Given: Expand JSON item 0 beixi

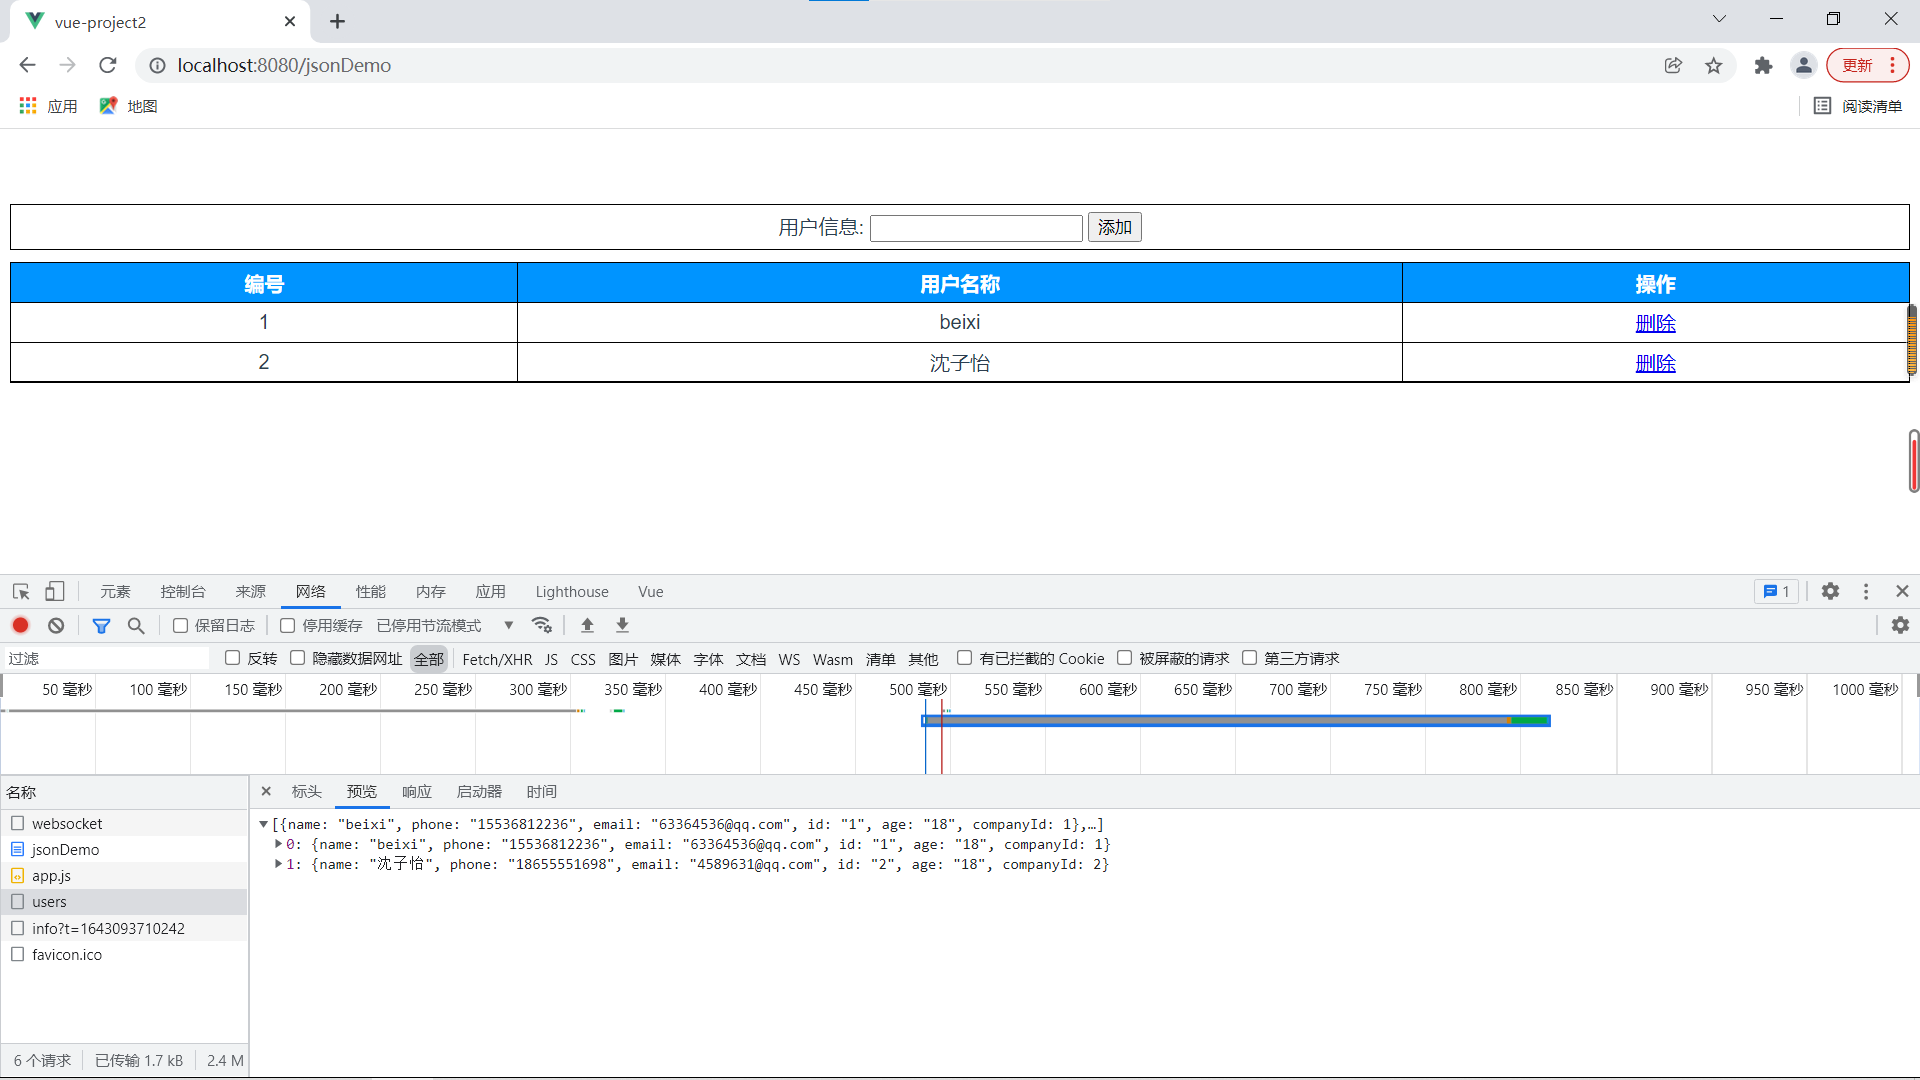Looking at the screenshot, I should 278,844.
